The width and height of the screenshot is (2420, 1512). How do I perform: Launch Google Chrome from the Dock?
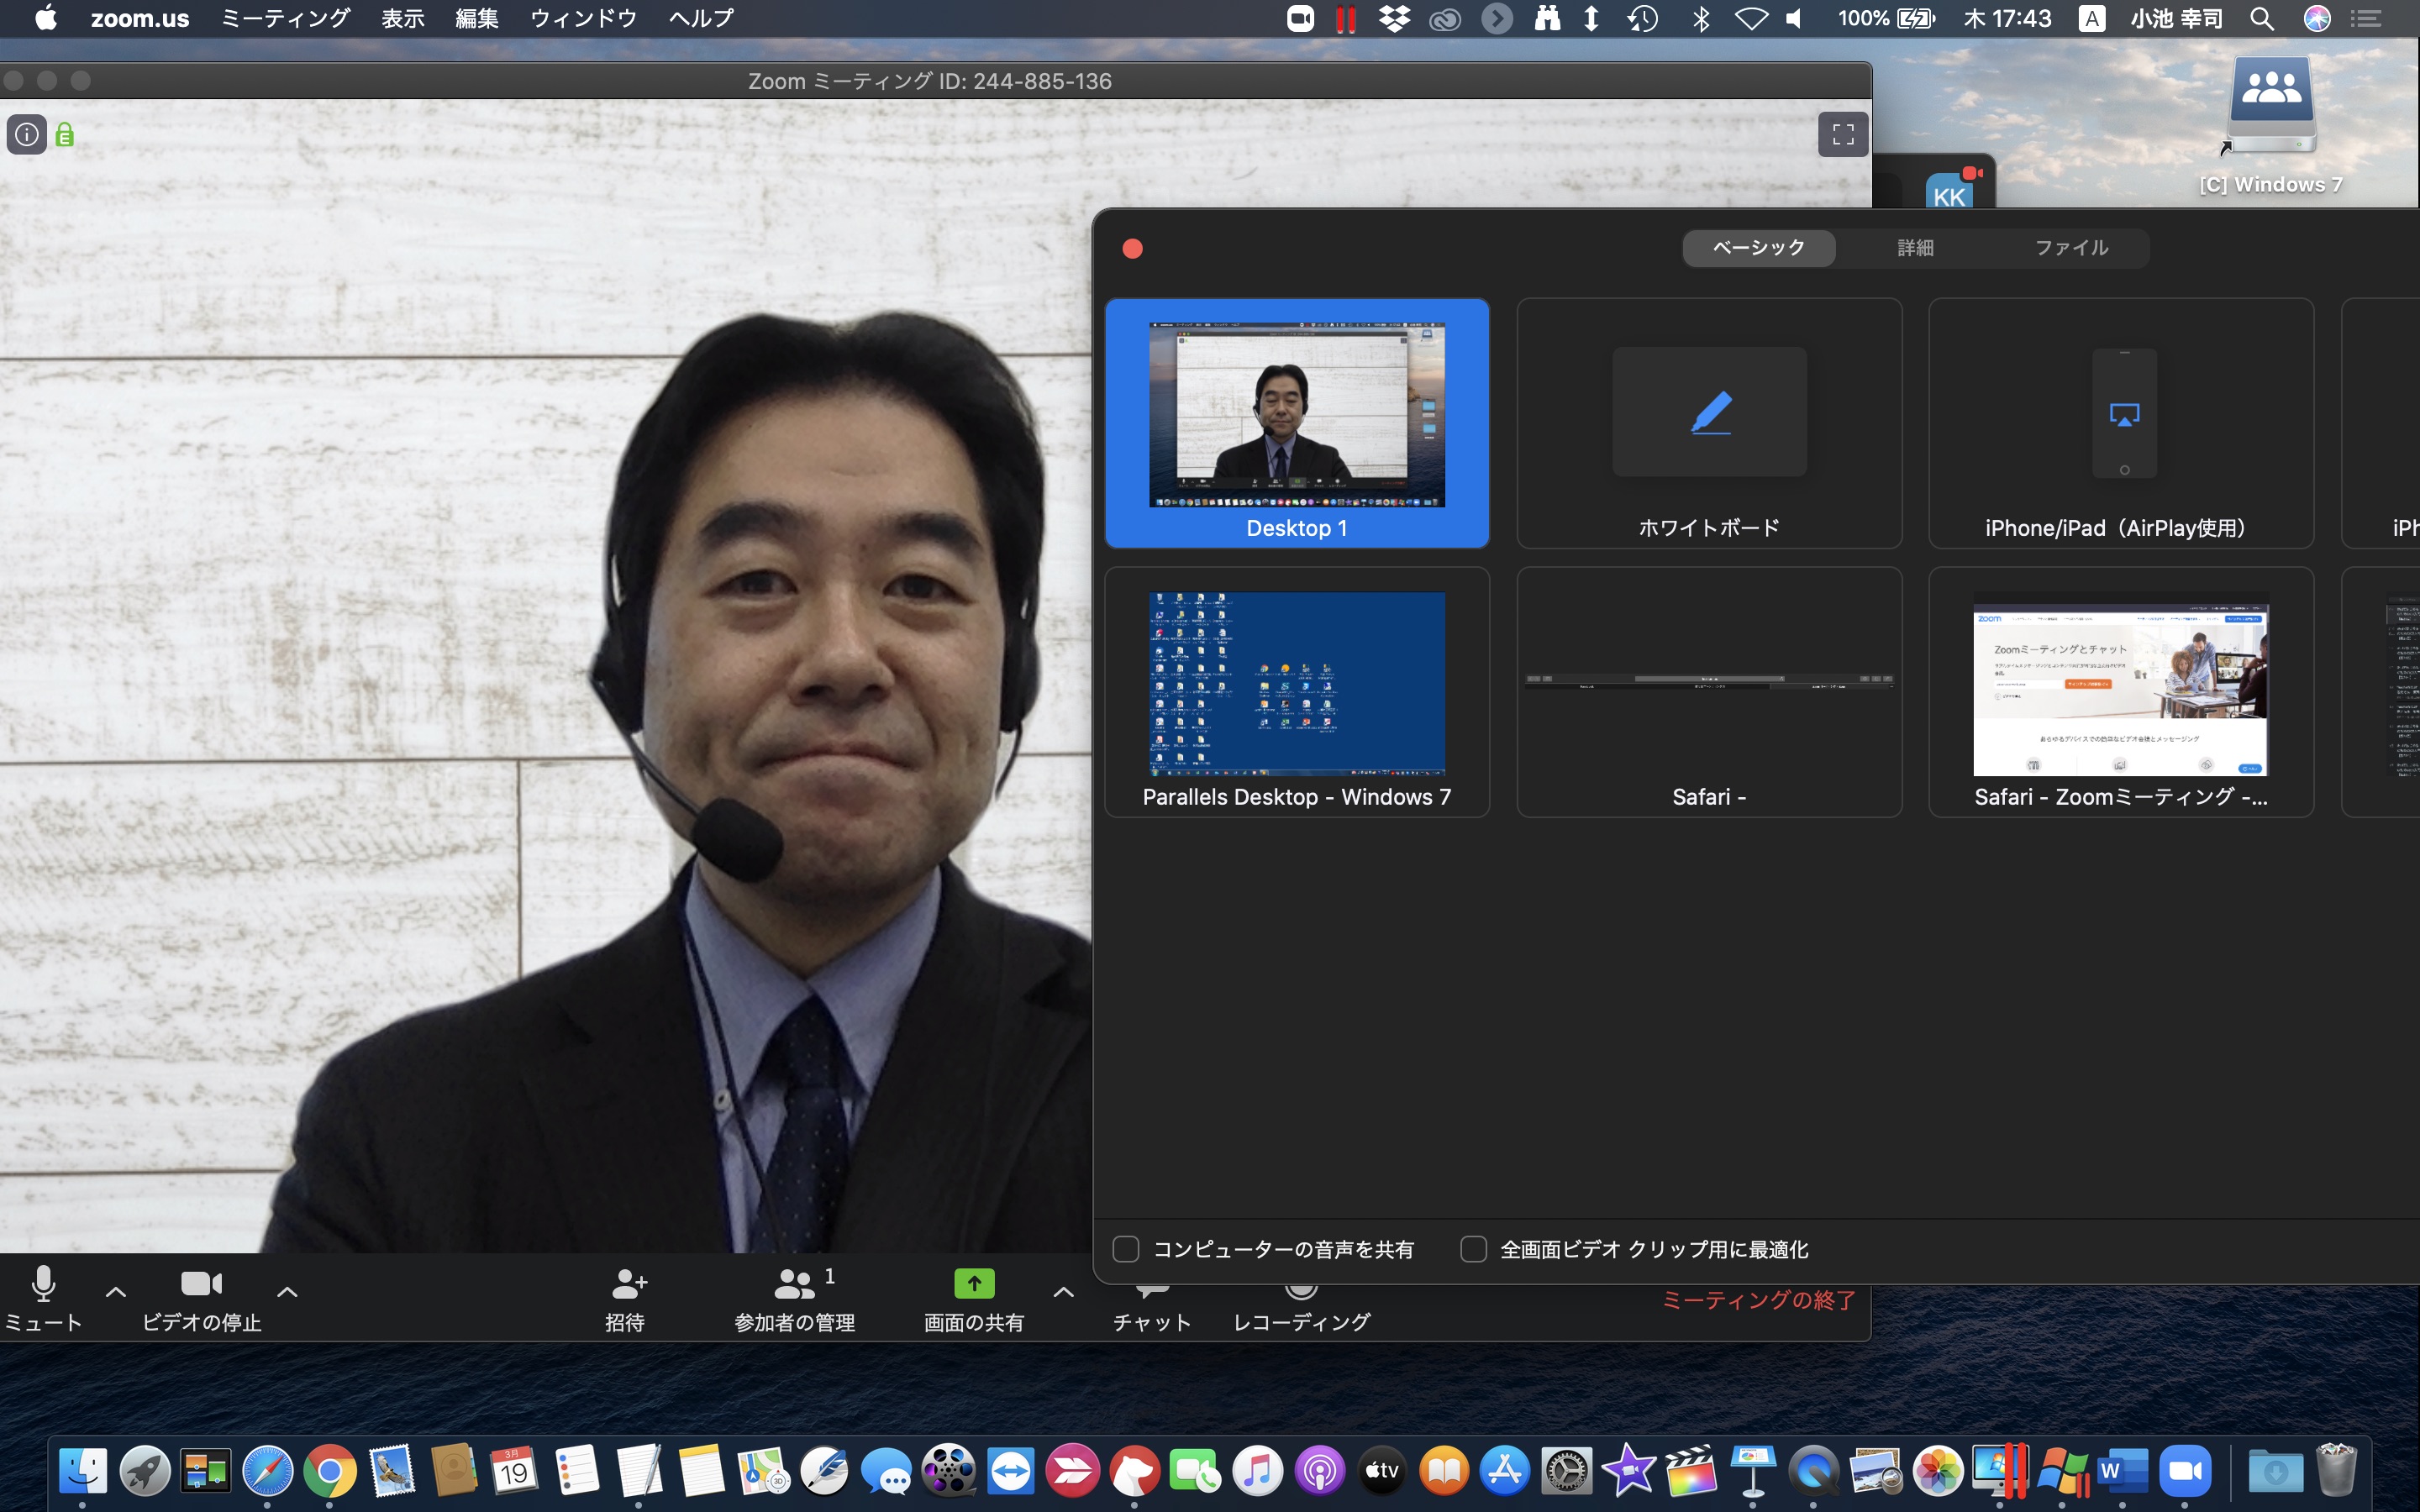click(330, 1470)
